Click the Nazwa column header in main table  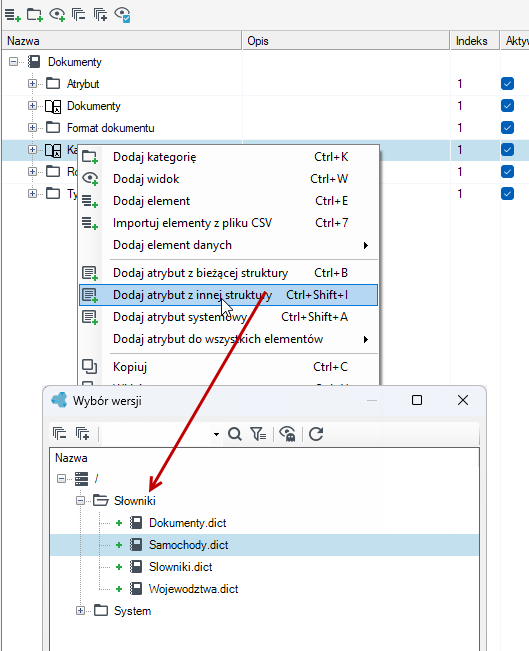pyautogui.click(x=122, y=41)
